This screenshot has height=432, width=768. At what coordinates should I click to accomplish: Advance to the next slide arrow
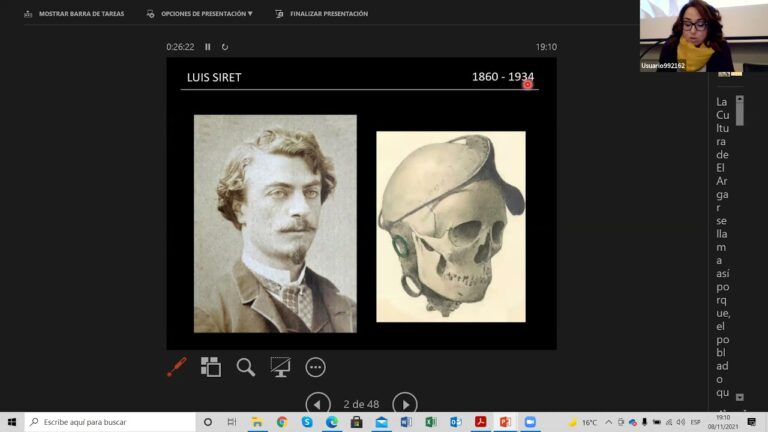(x=404, y=404)
